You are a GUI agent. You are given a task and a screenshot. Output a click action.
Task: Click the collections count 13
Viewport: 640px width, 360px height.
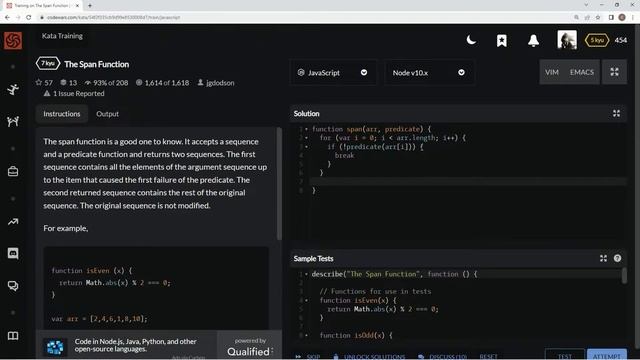point(69,82)
